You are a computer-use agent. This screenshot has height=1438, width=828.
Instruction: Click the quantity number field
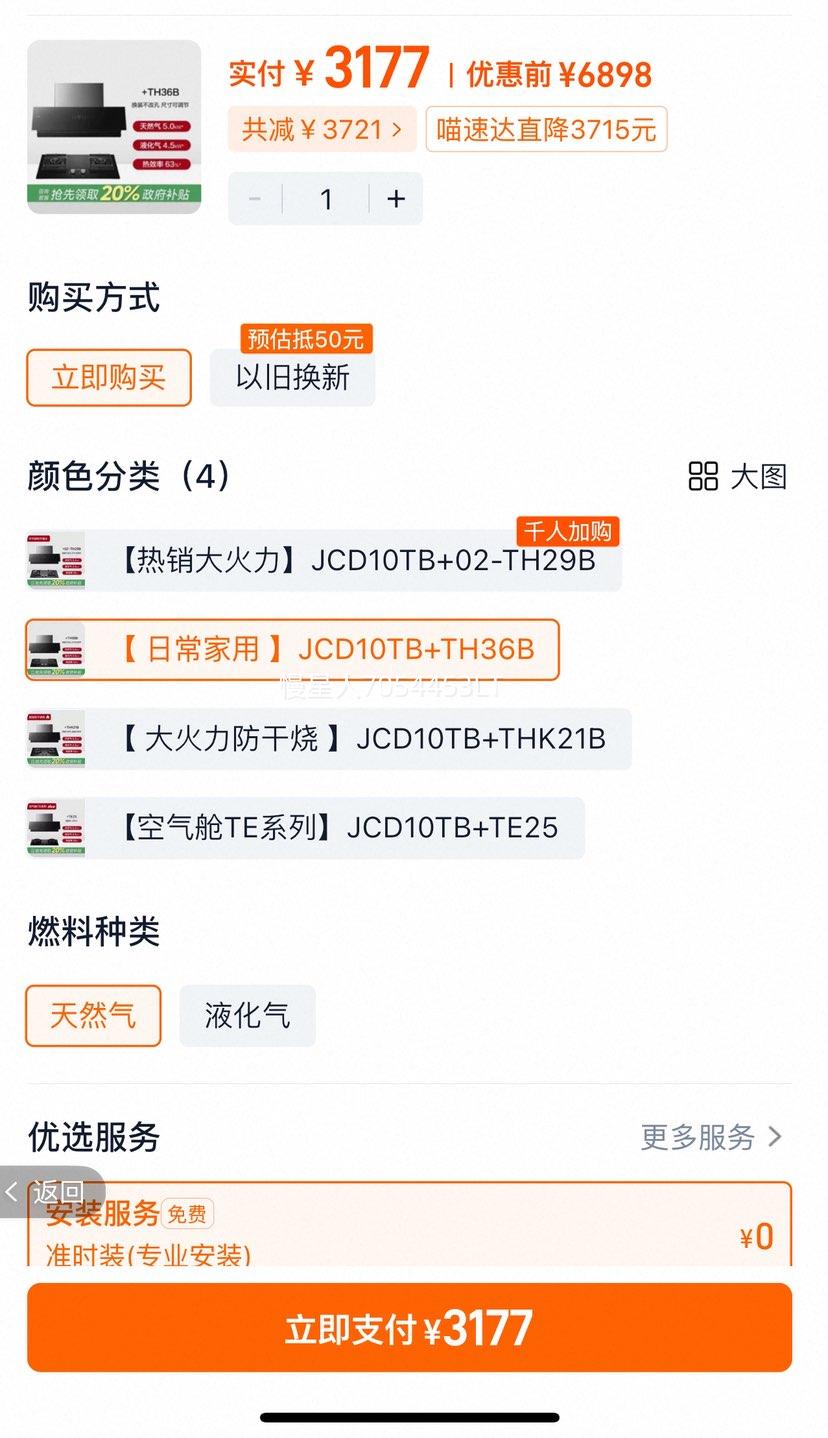[326, 198]
